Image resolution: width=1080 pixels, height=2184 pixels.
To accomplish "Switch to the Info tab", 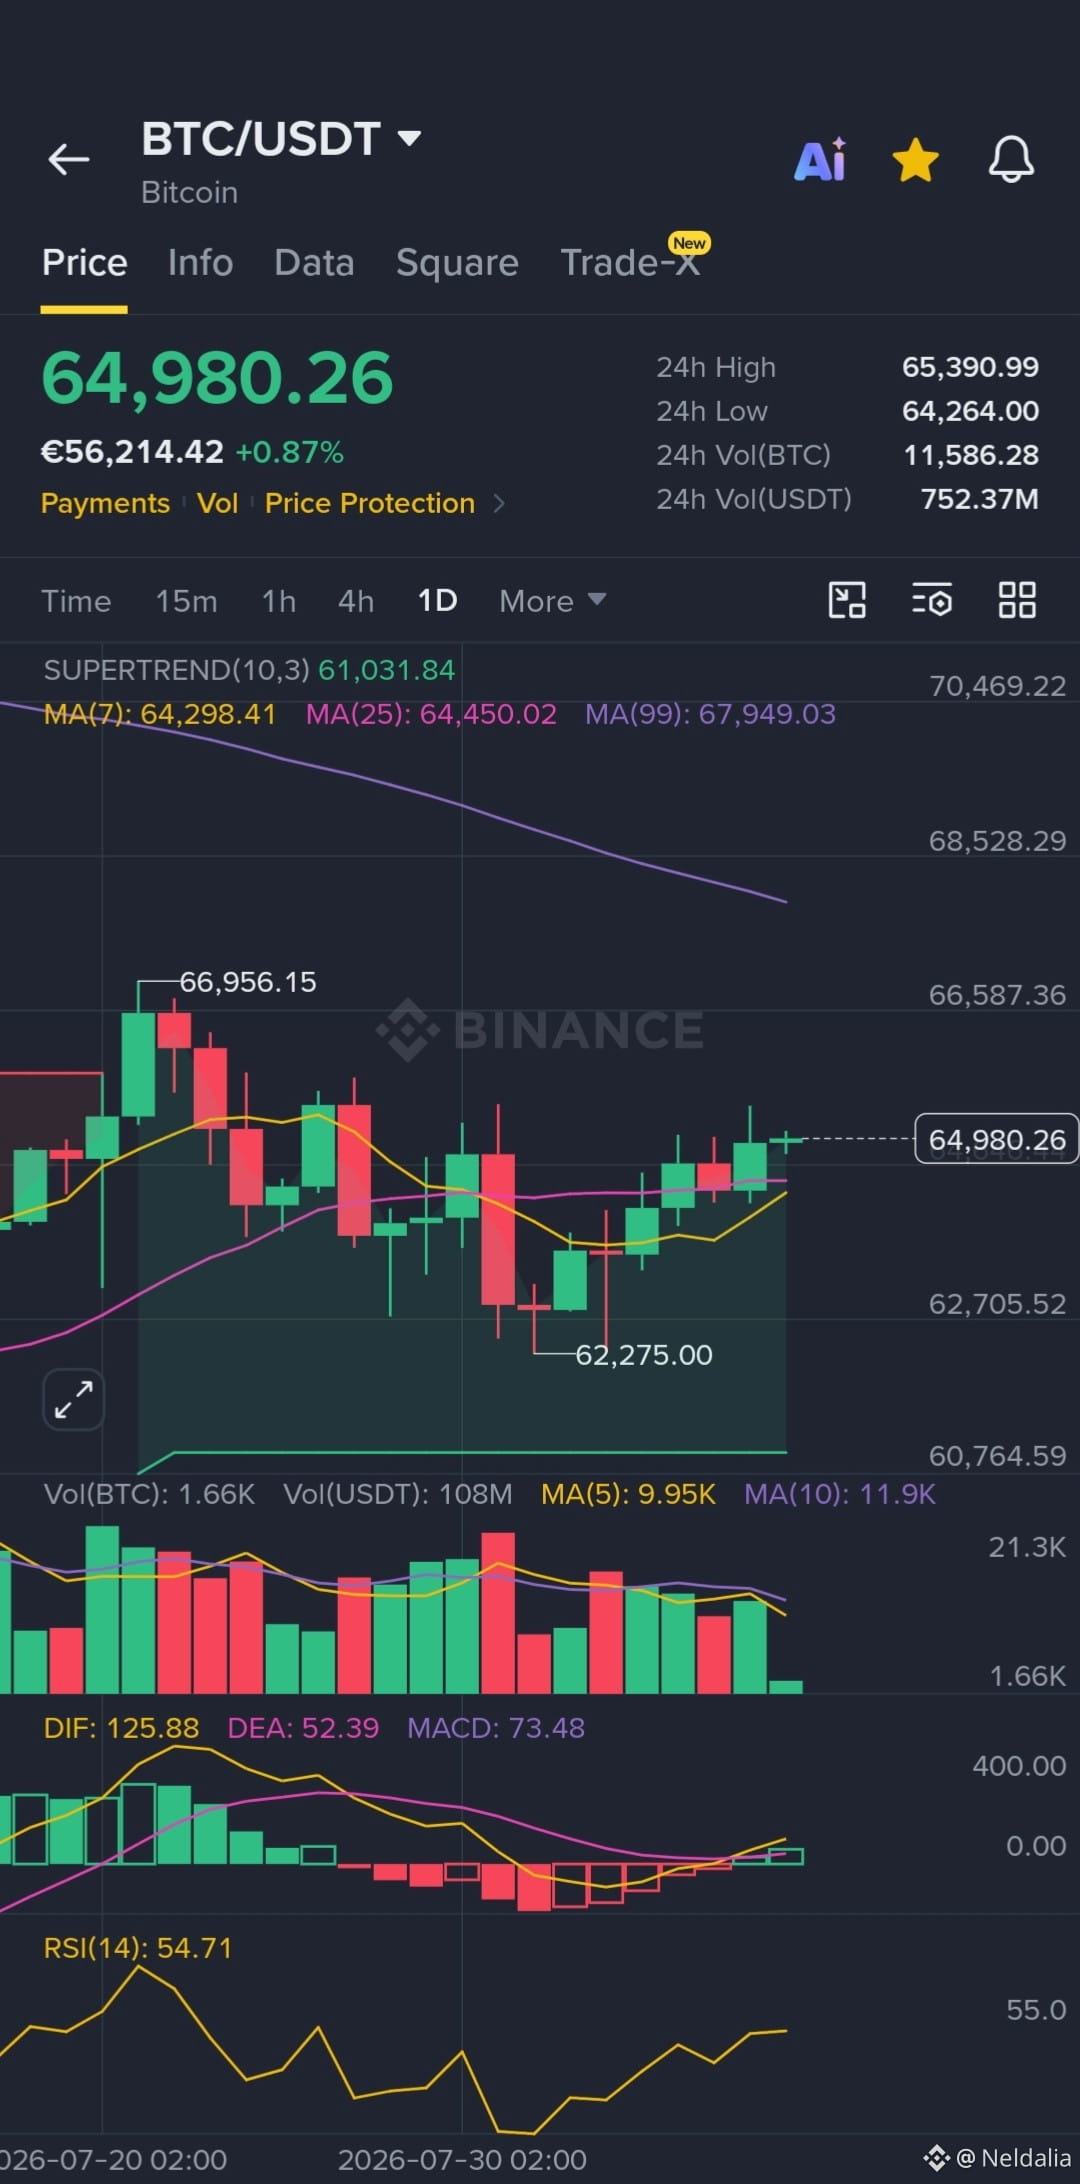I will pyautogui.click(x=200, y=263).
